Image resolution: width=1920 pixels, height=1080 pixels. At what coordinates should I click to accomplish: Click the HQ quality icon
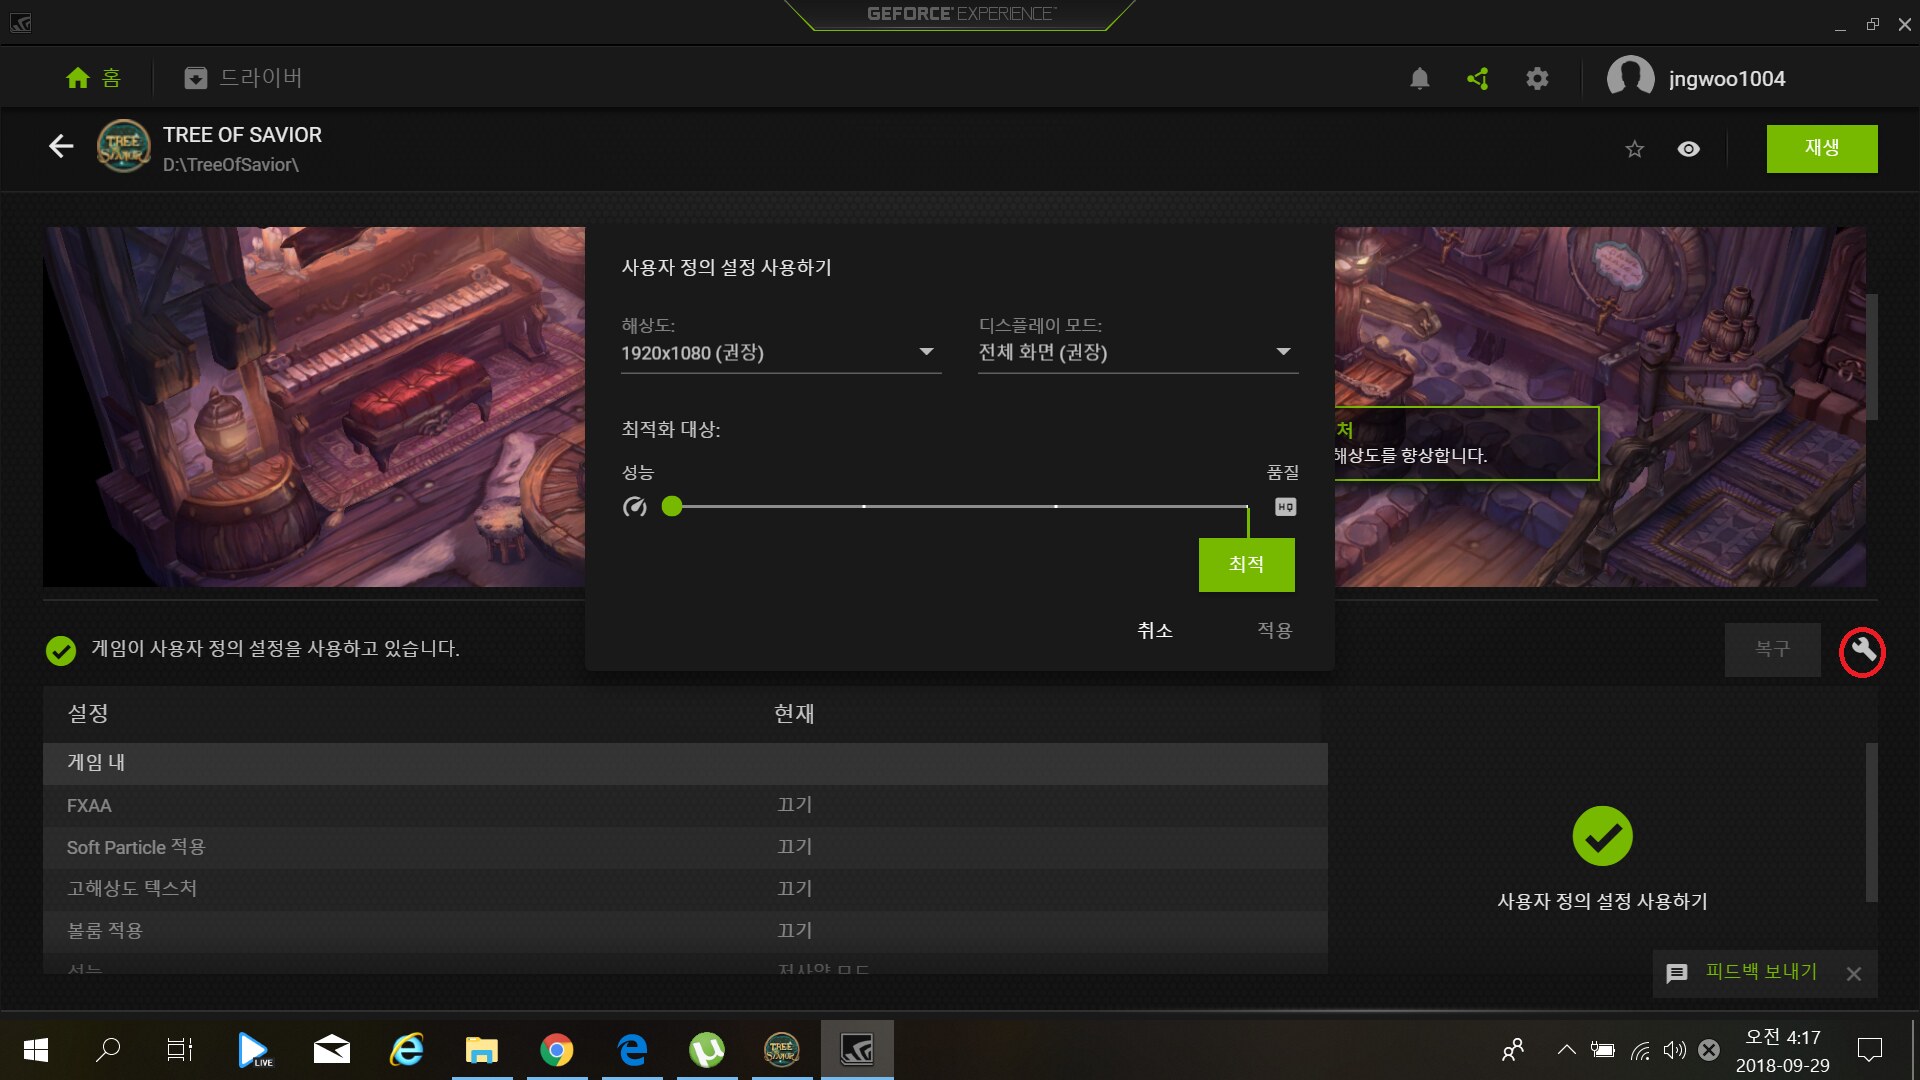point(1285,507)
